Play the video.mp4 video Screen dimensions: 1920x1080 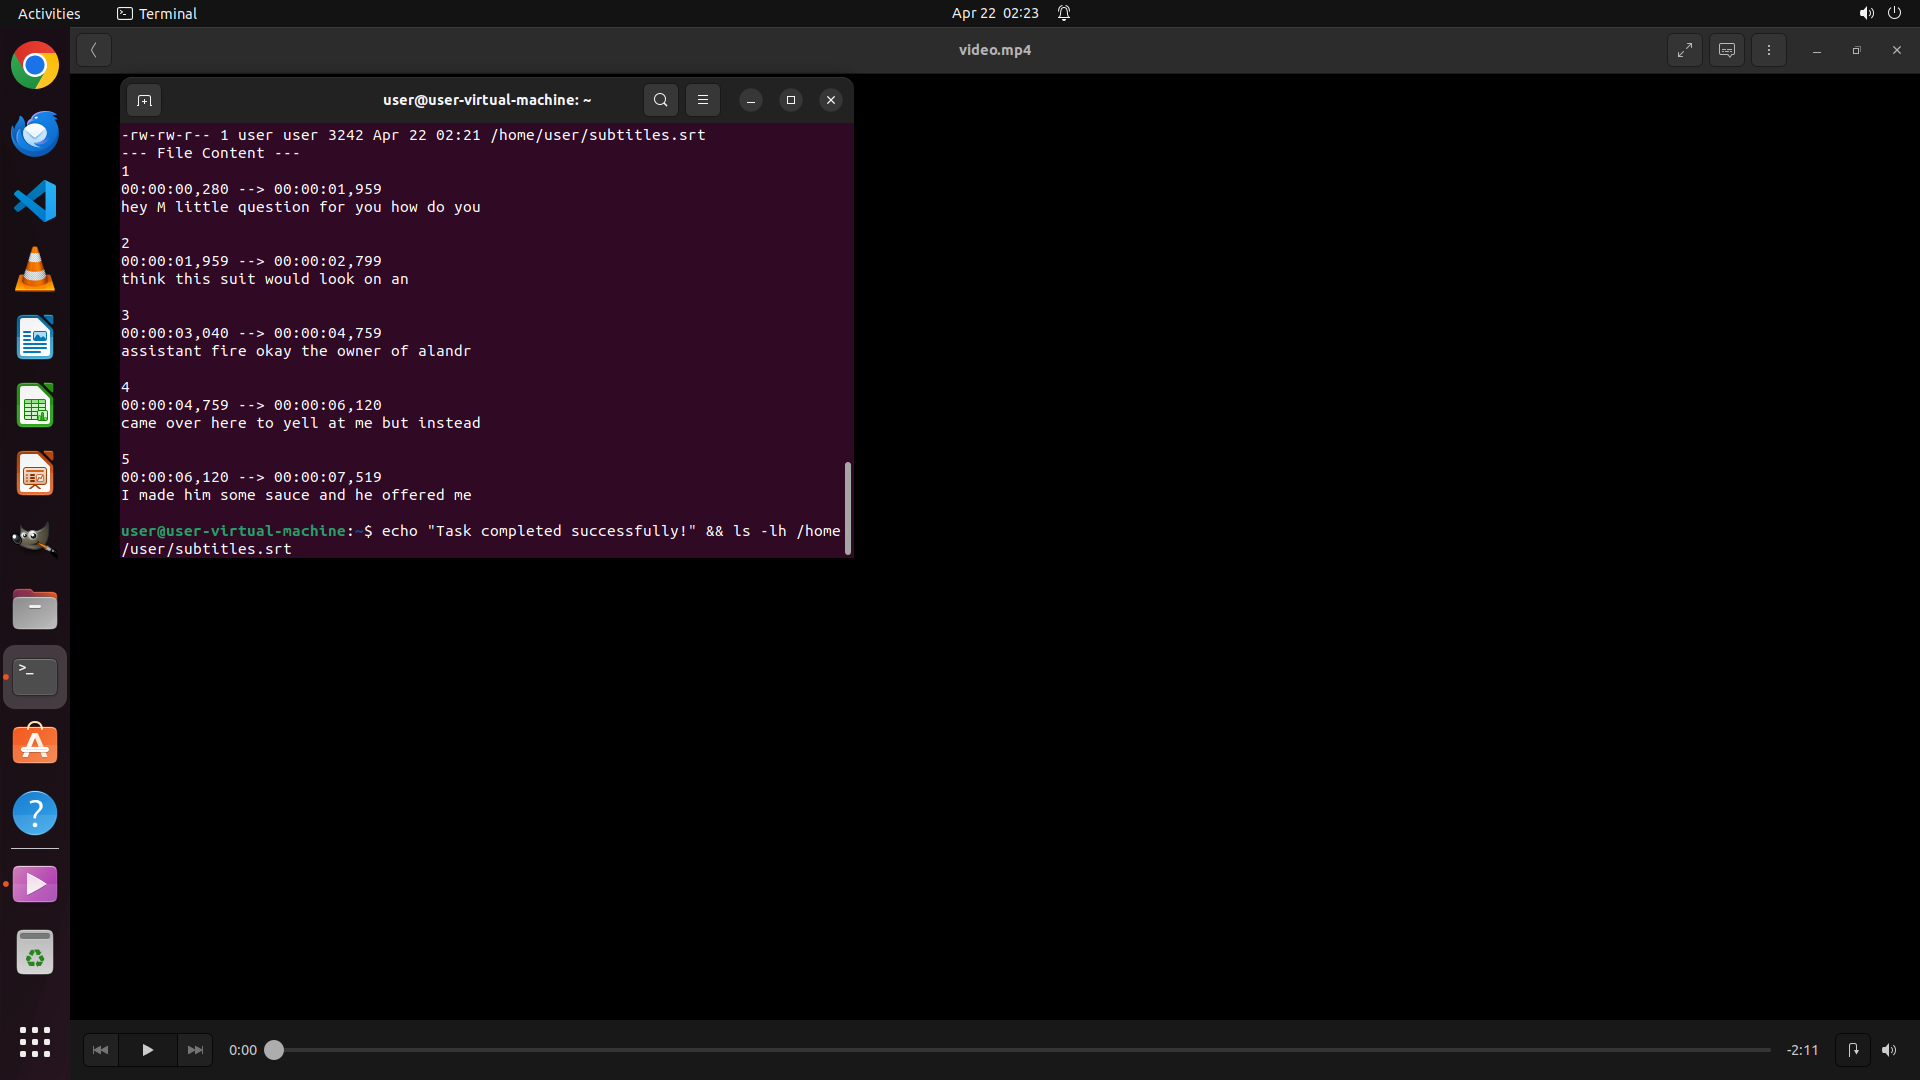coord(147,1050)
